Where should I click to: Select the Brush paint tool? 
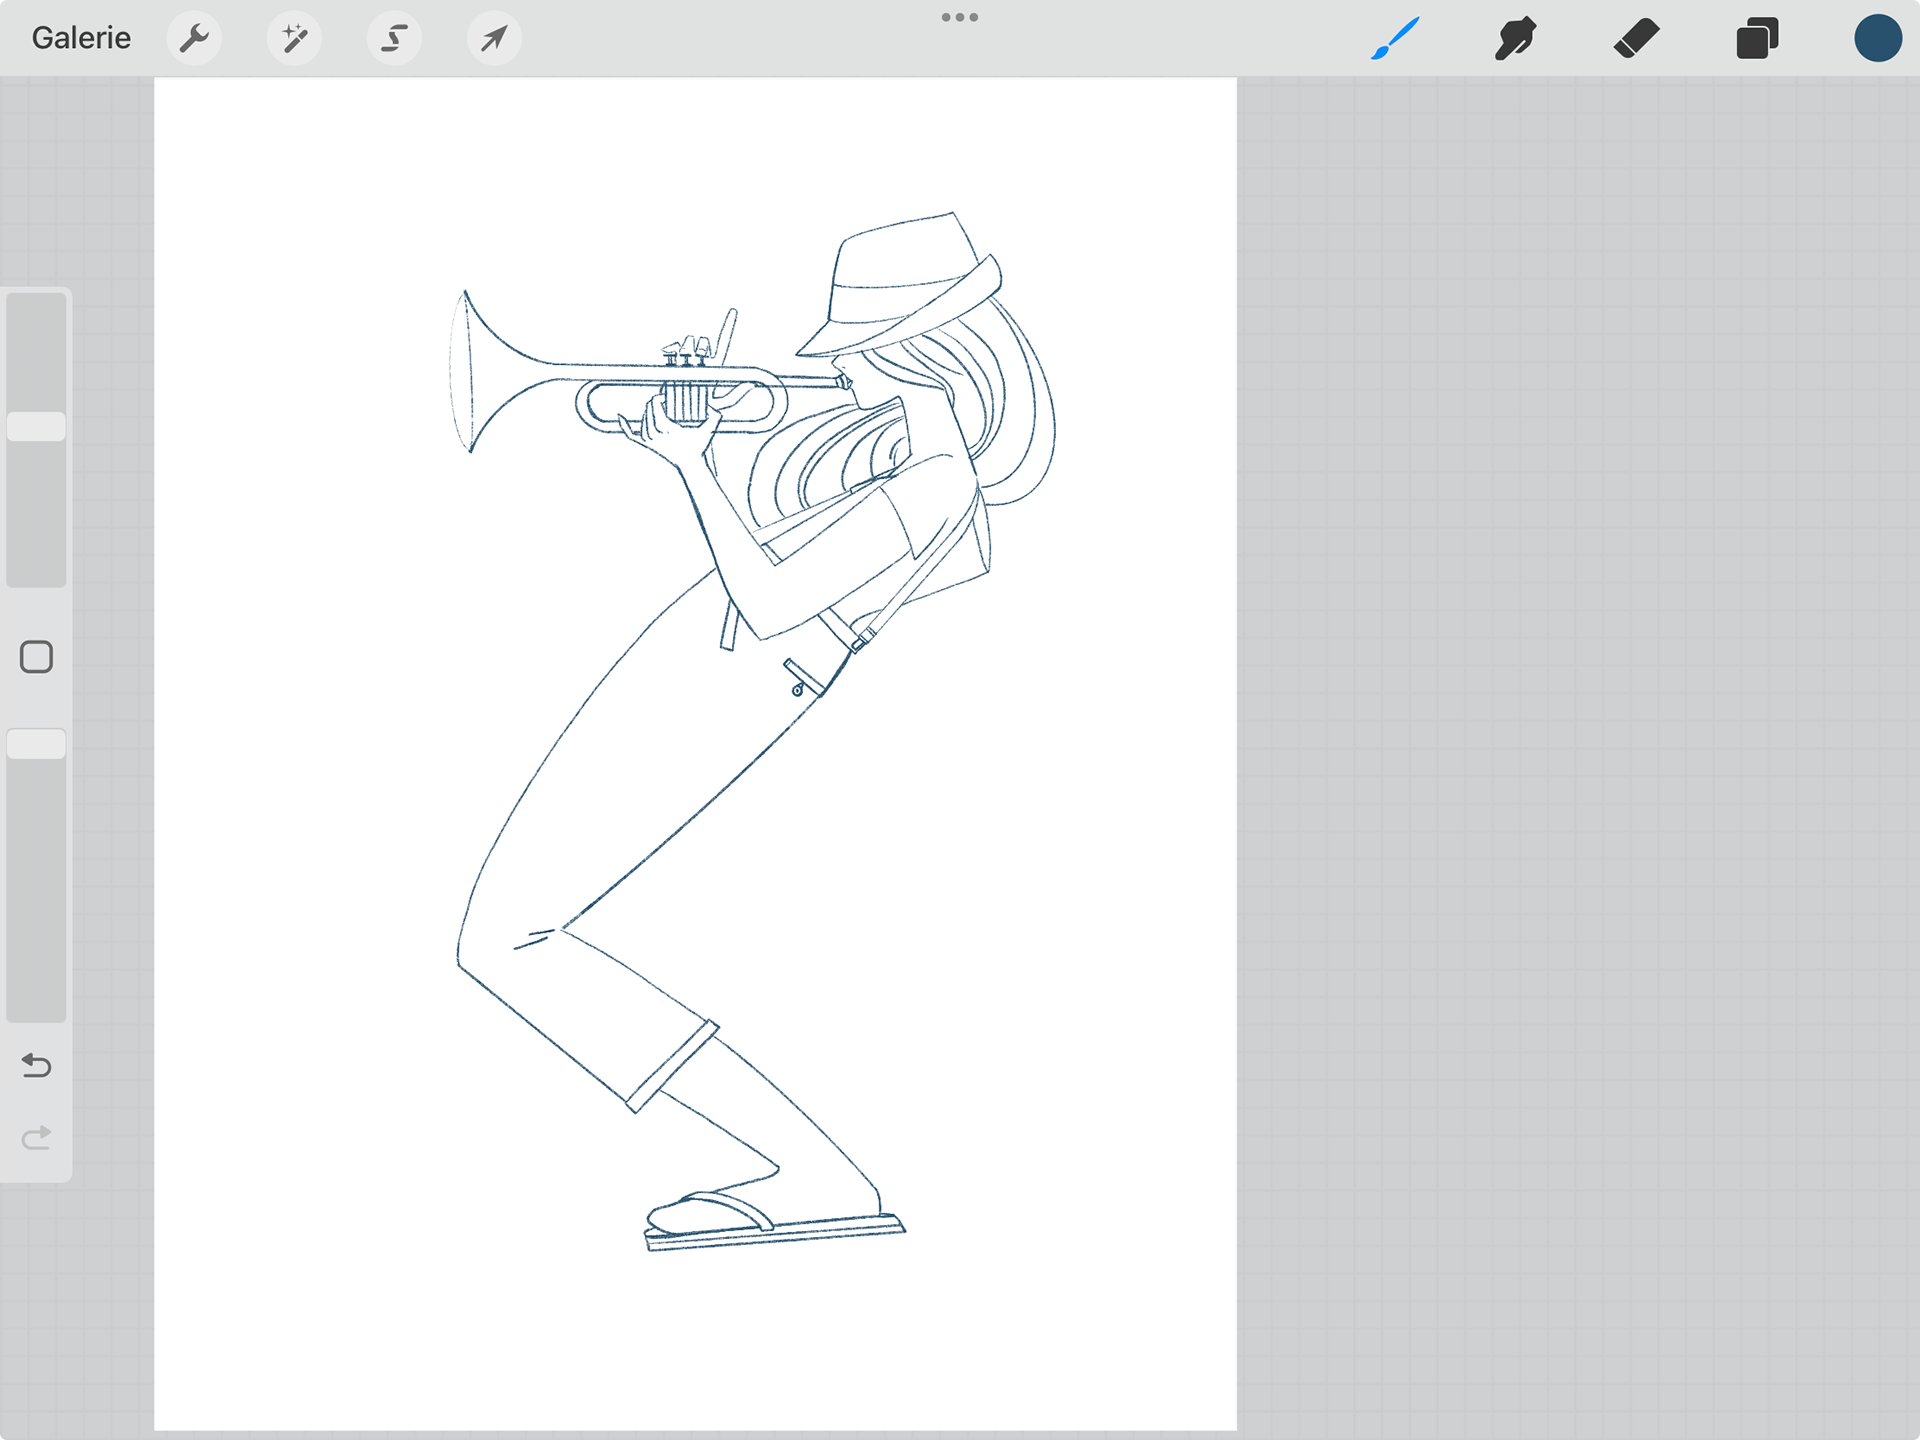(1395, 39)
